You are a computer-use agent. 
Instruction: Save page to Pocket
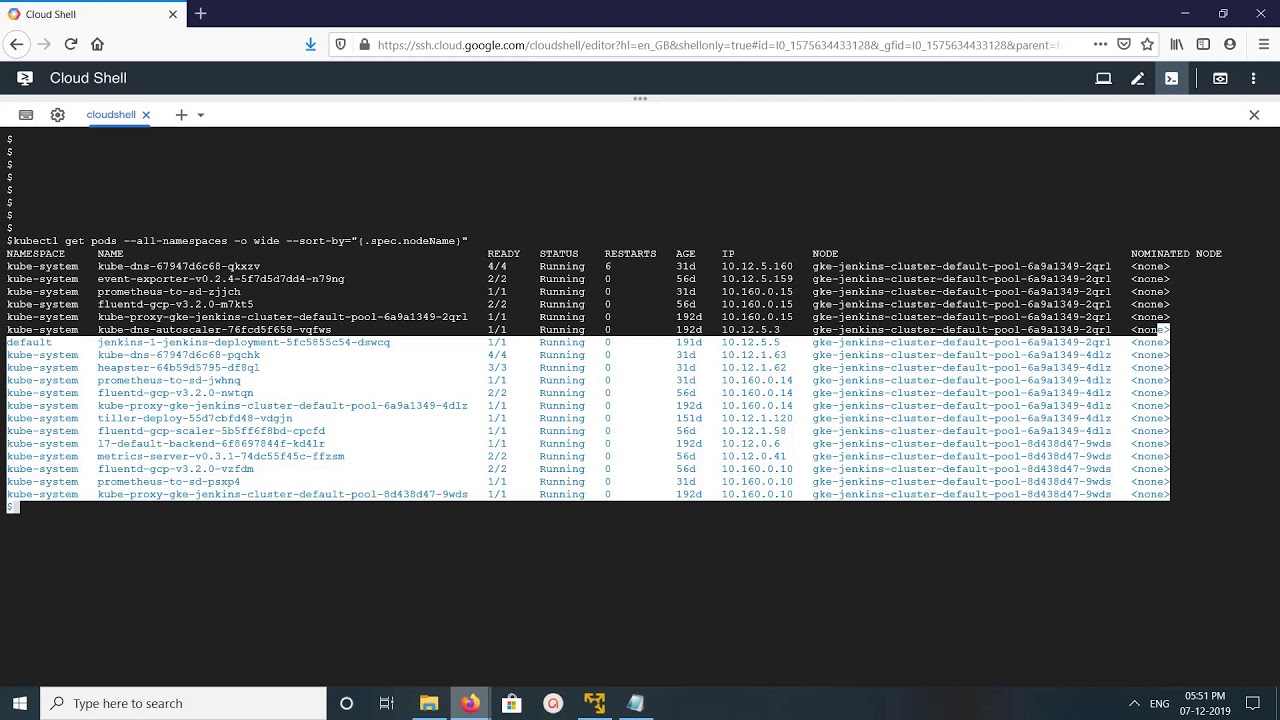(x=1124, y=44)
